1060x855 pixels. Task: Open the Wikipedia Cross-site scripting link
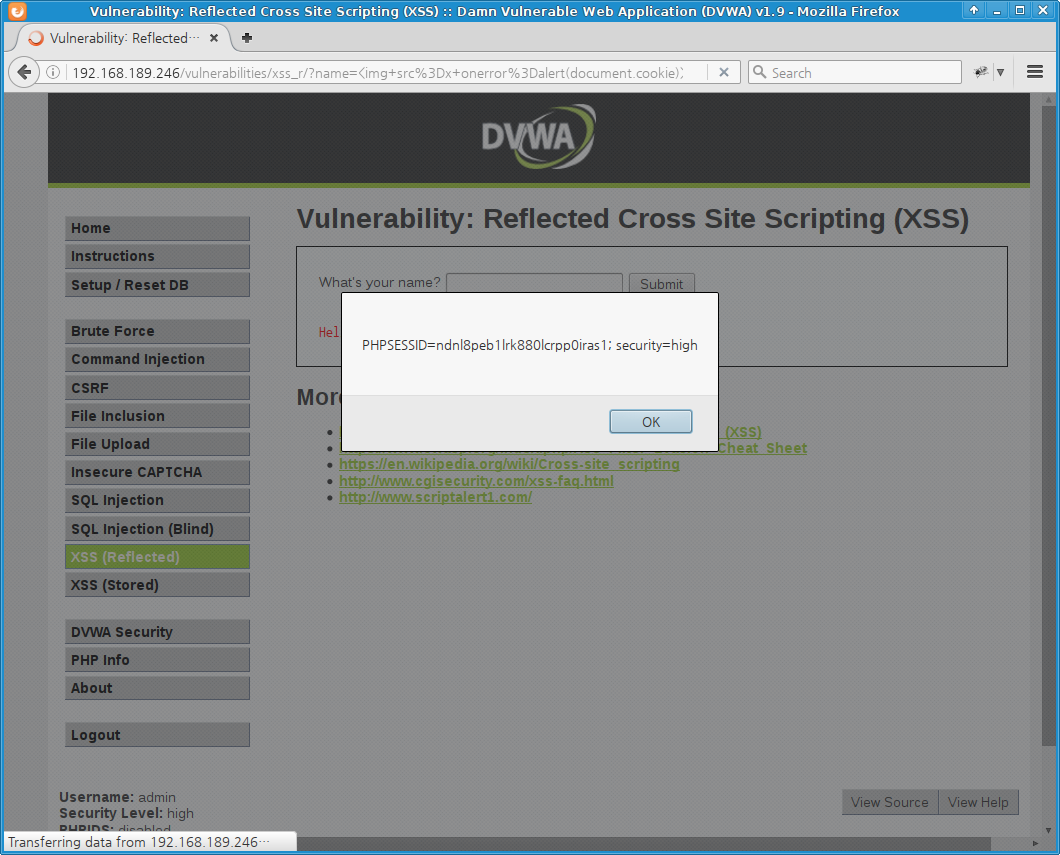pos(509,464)
